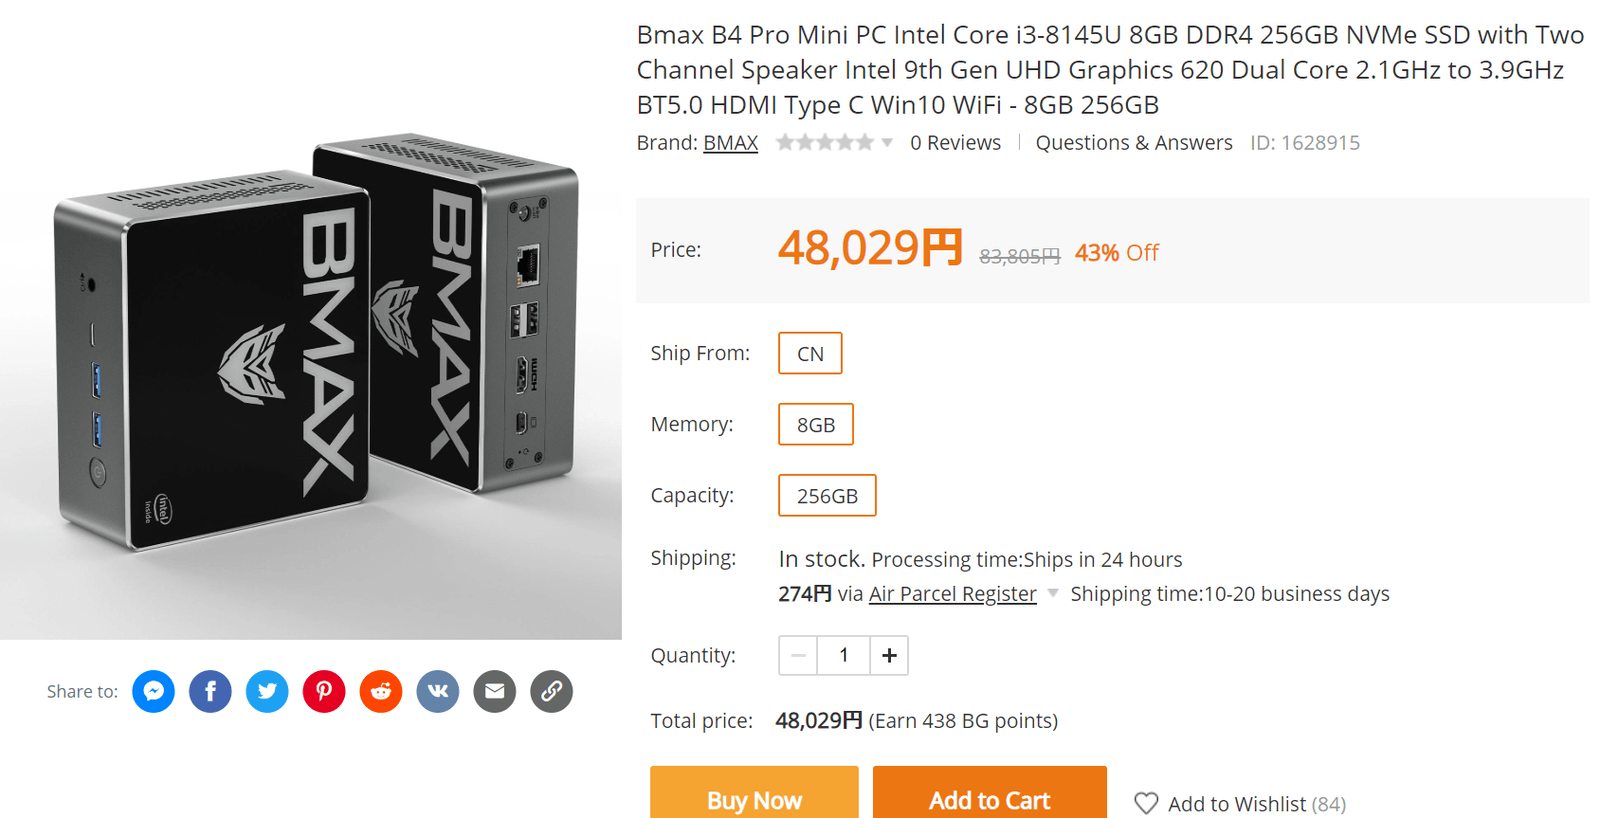Copy product link with chain icon
Screen dimensions: 1600x818
point(552,691)
